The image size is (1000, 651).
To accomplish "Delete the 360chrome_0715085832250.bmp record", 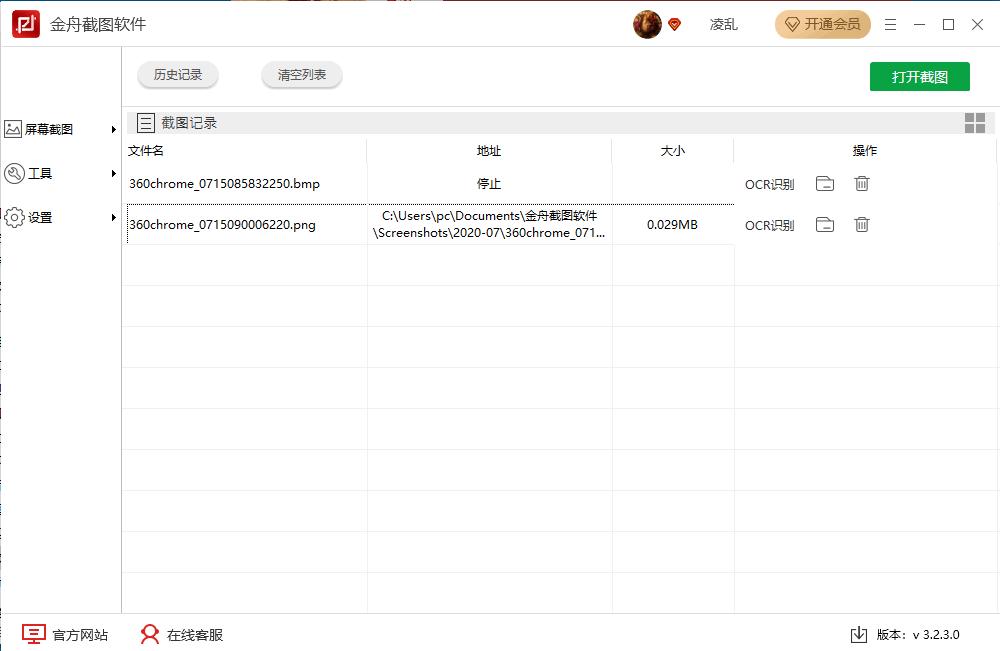I will [862, 184].
